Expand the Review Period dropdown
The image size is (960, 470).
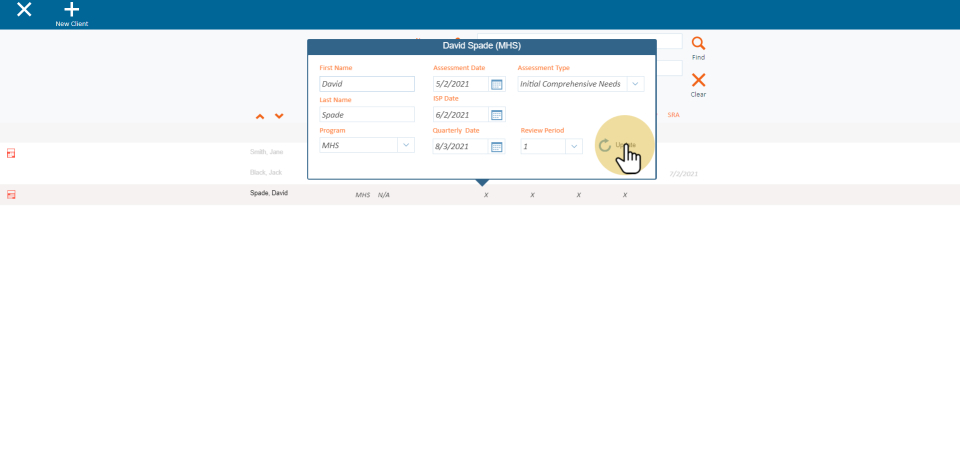[x=573, y=146]
